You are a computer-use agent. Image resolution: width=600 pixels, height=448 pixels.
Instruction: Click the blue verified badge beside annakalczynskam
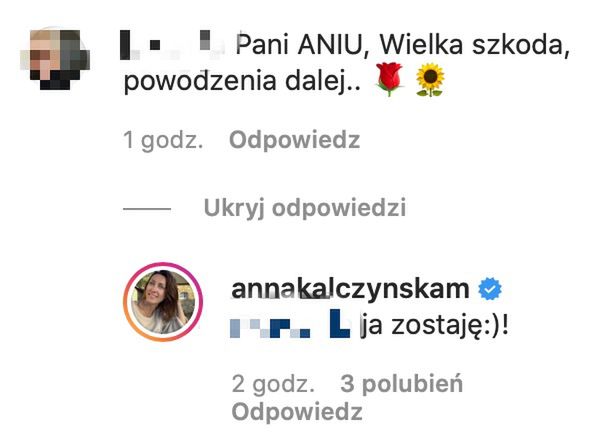(x=490, y=288)
